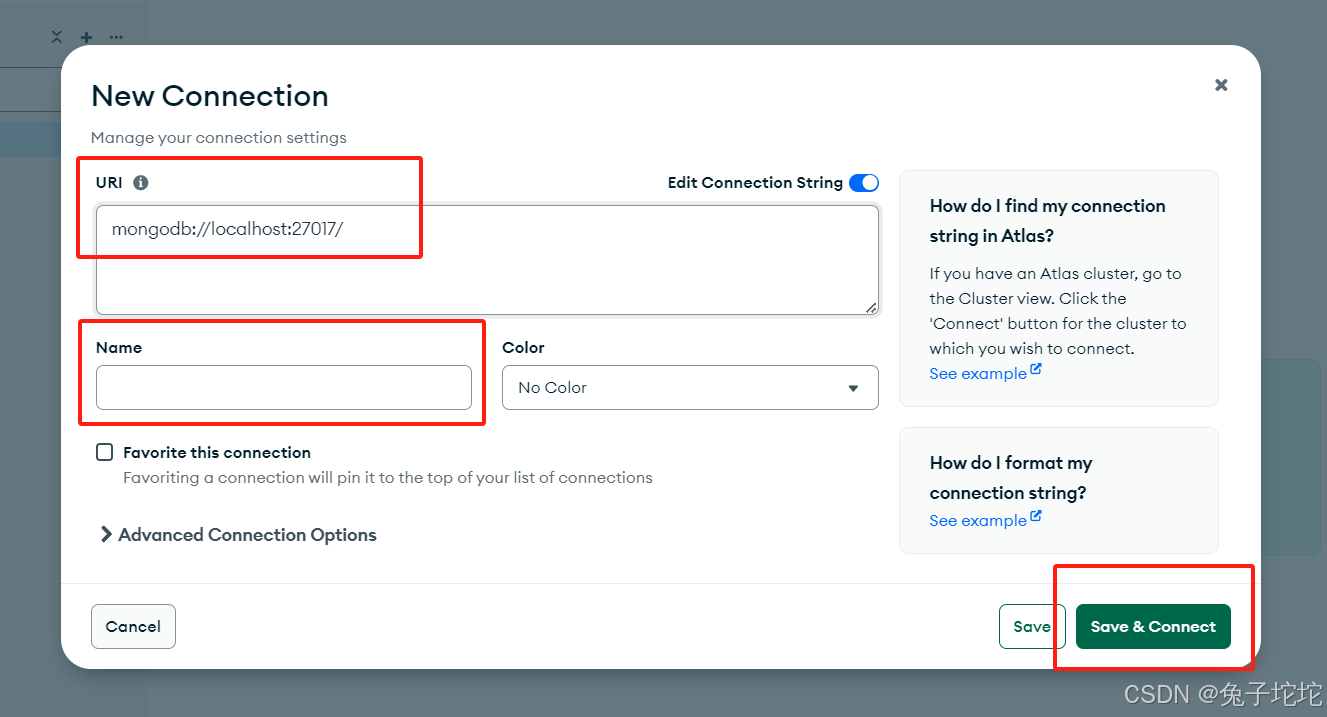Click Save & Connect button
Screen dimensions: 1327x717
(x=1153, y=627)
